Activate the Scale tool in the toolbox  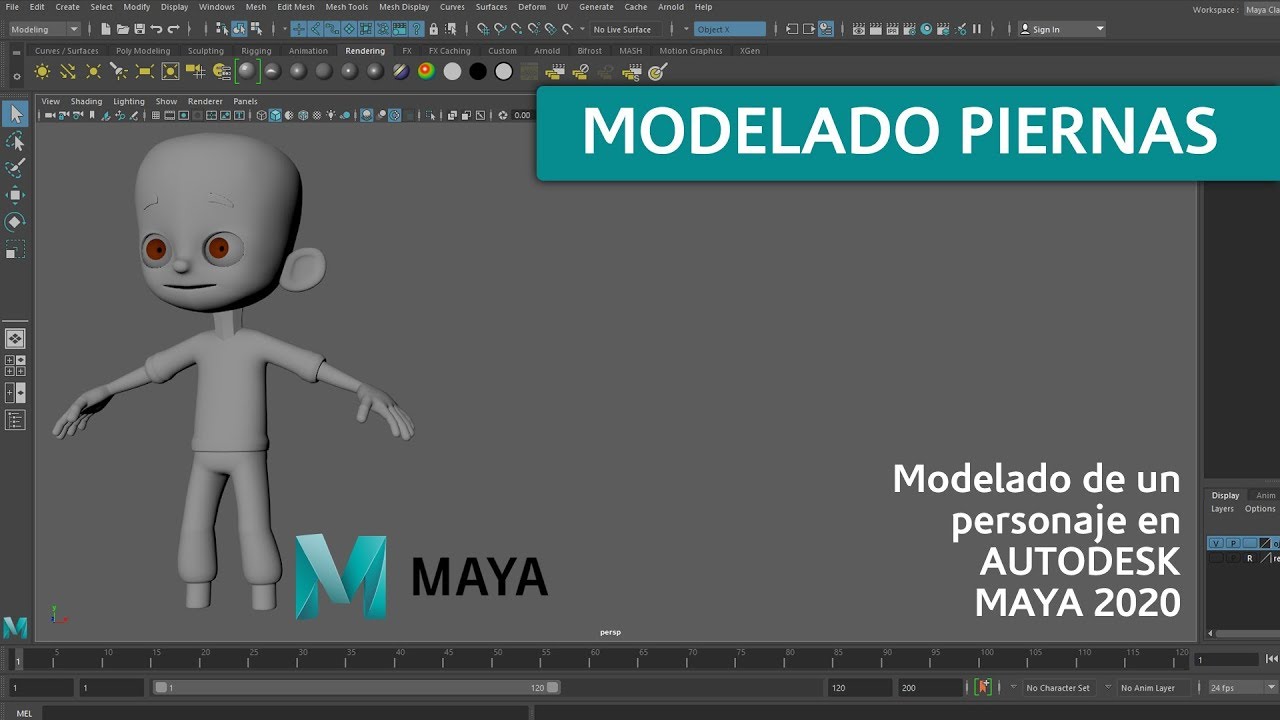15,248
